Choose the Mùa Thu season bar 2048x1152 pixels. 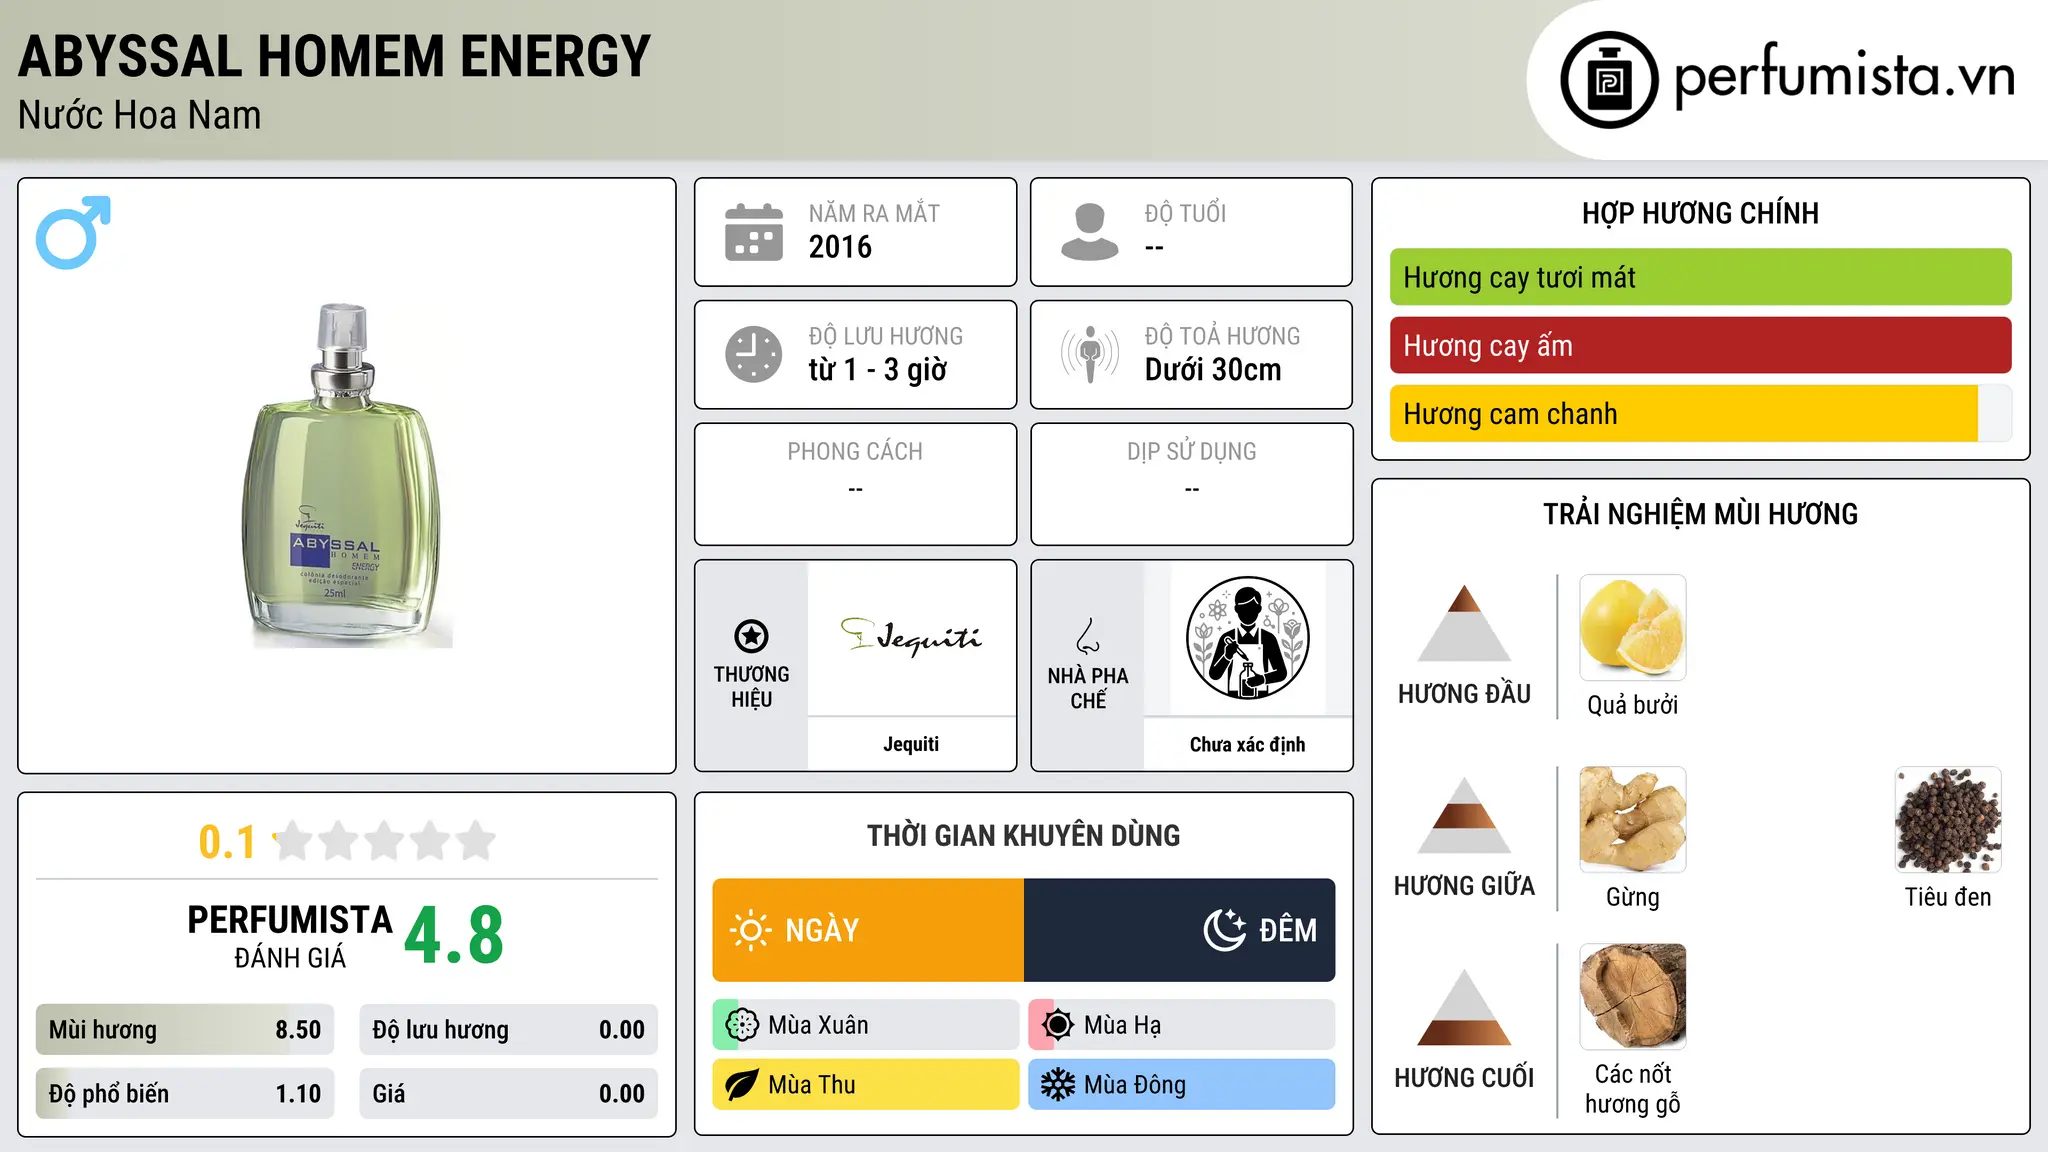(866, 1085)
